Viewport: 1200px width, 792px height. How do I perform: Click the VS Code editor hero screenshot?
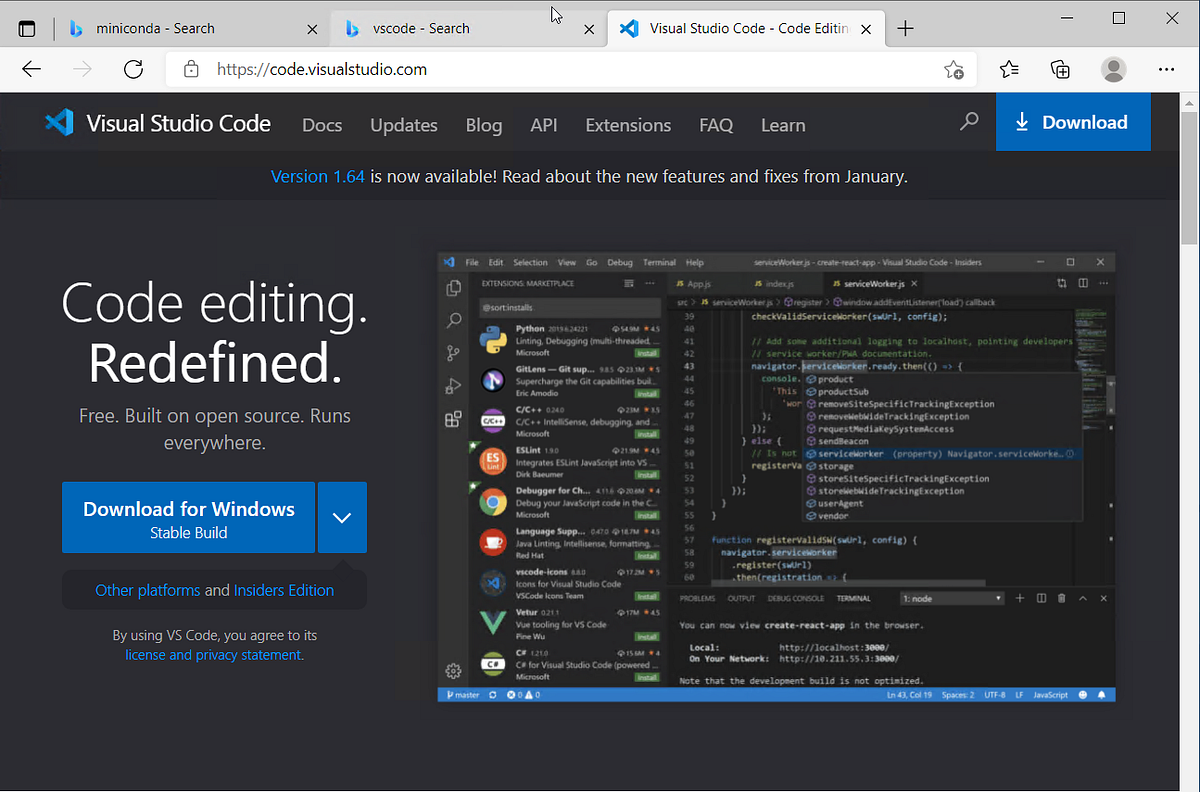[x=776, y=477]
